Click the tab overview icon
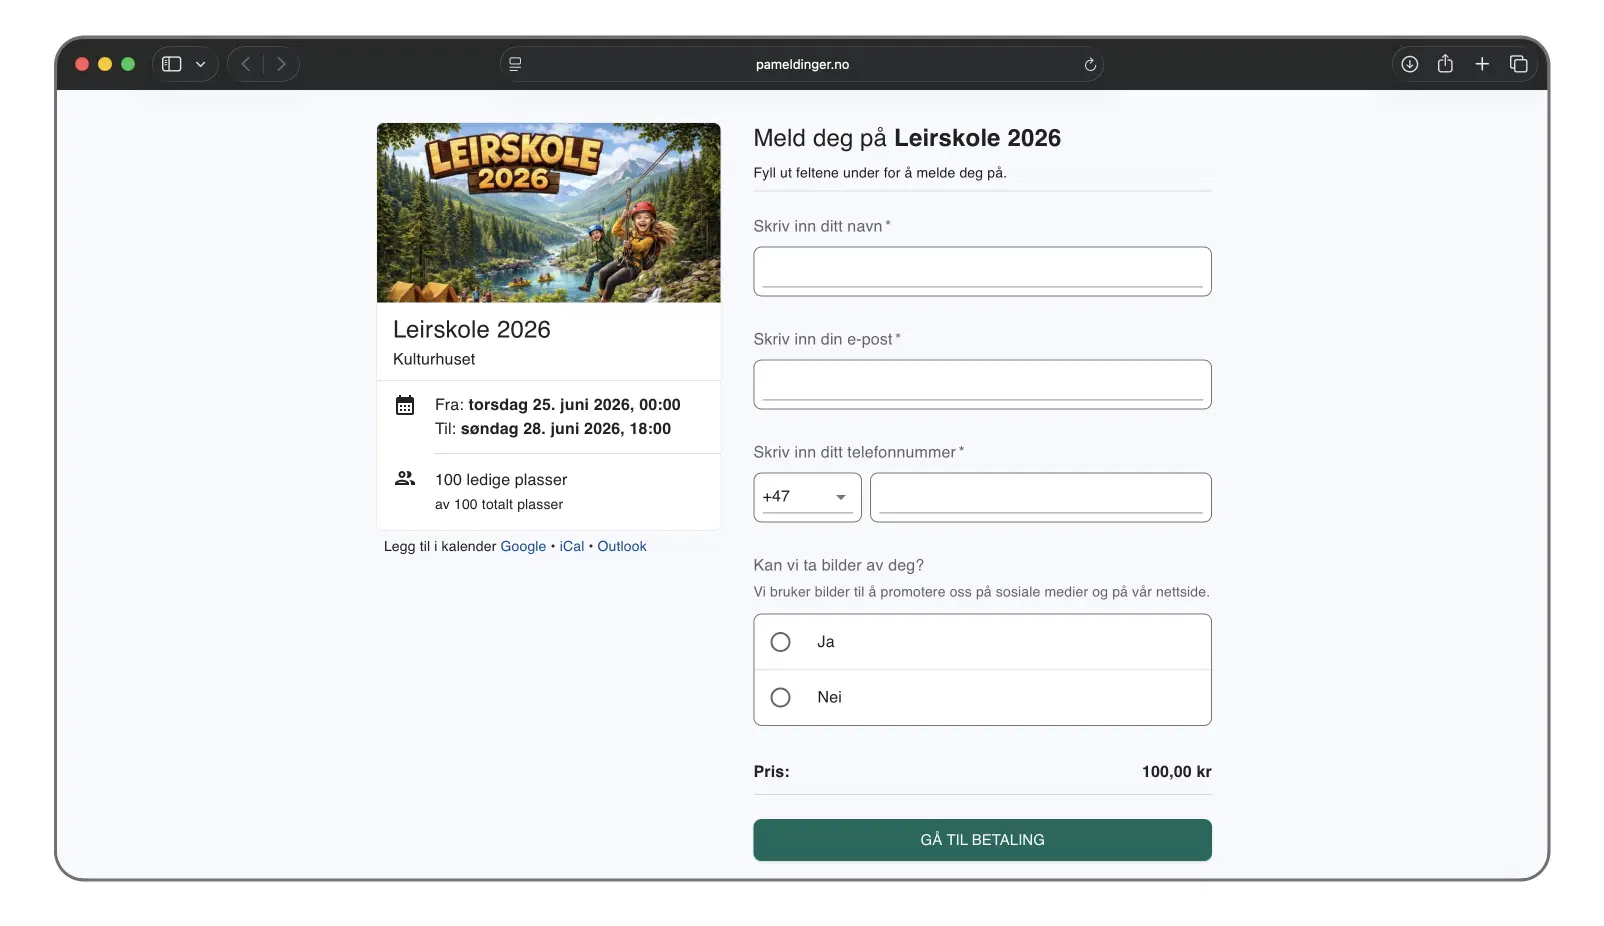The image size is (1604, 926). (x=1518, y=63)
